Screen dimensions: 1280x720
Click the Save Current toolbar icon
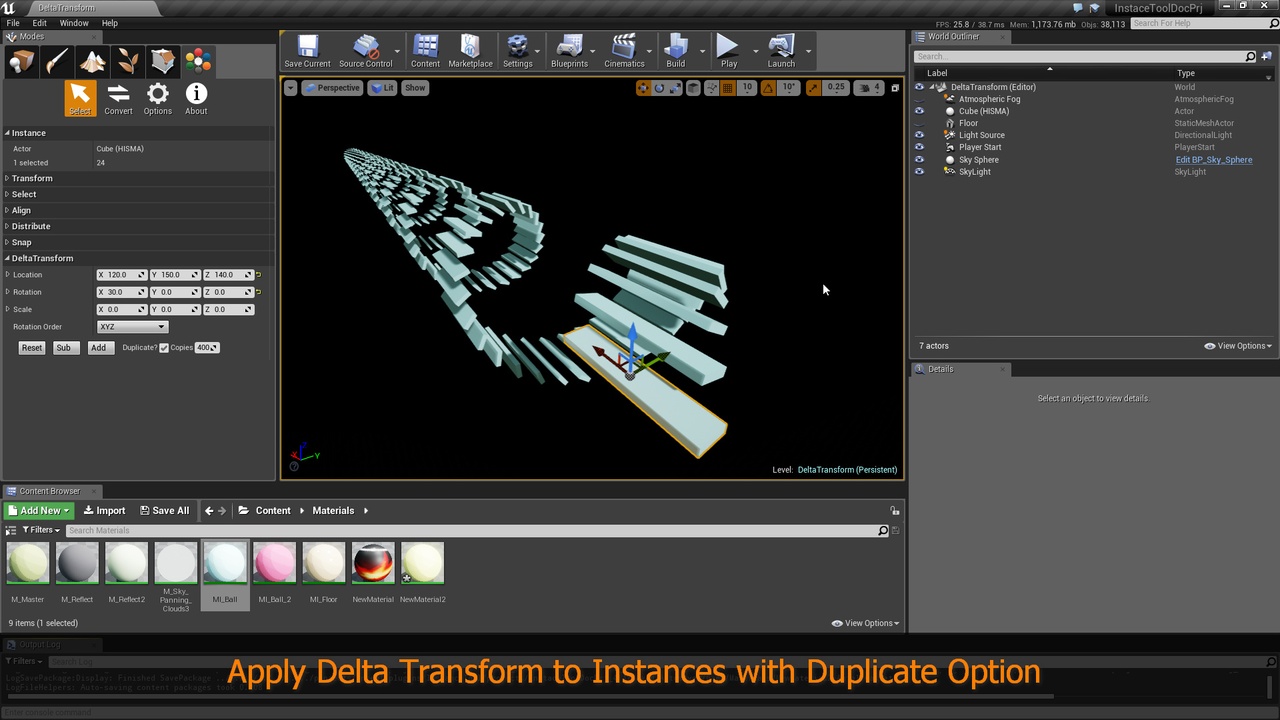coord(307,51)
